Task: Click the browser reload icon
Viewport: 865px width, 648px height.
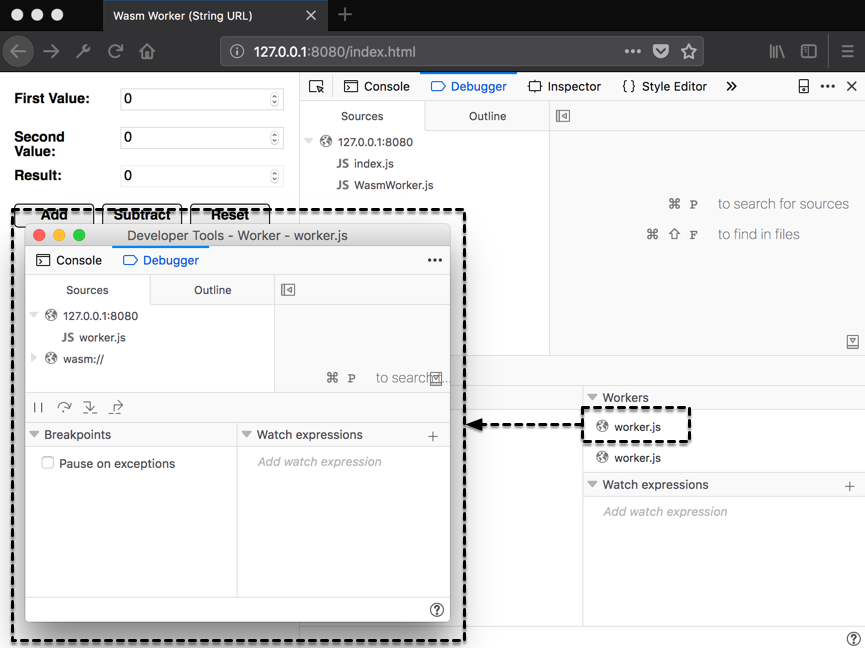Action: (x=116, y=52)
